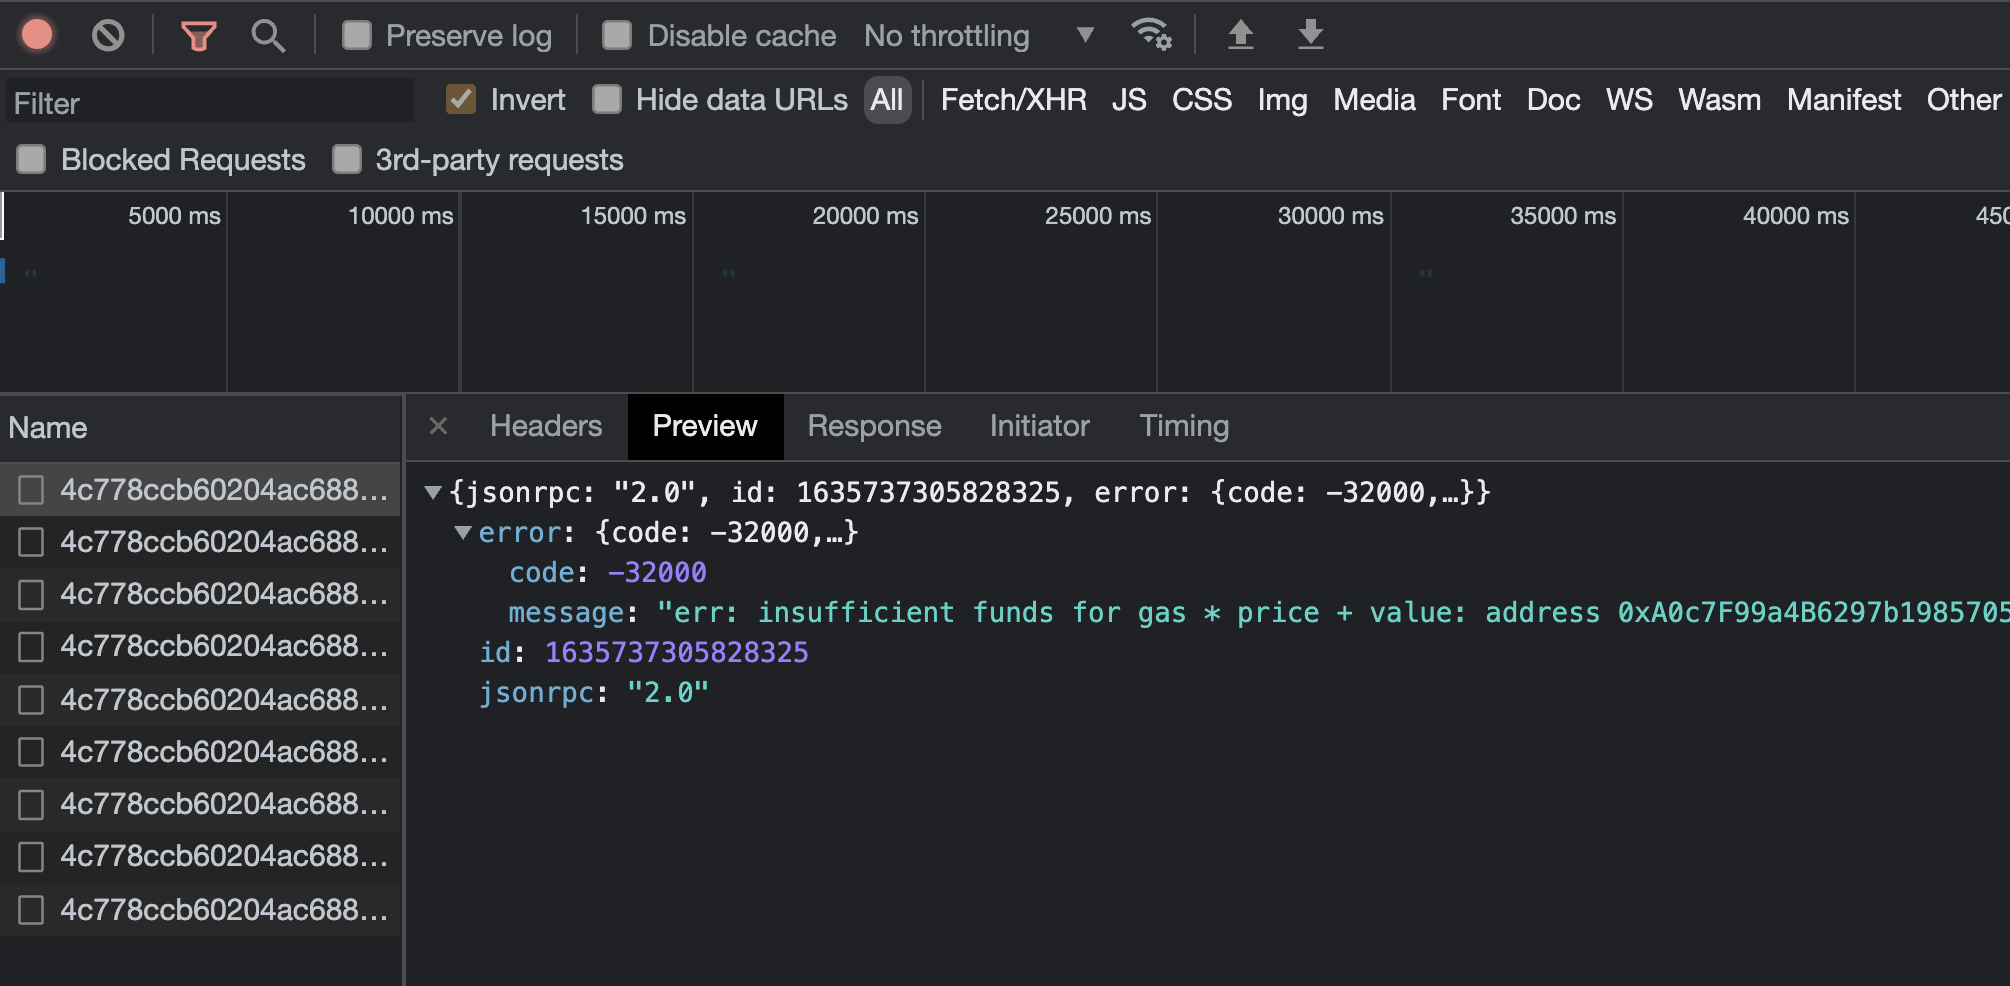Collapse the root JSON object

(x=433, y=492)
